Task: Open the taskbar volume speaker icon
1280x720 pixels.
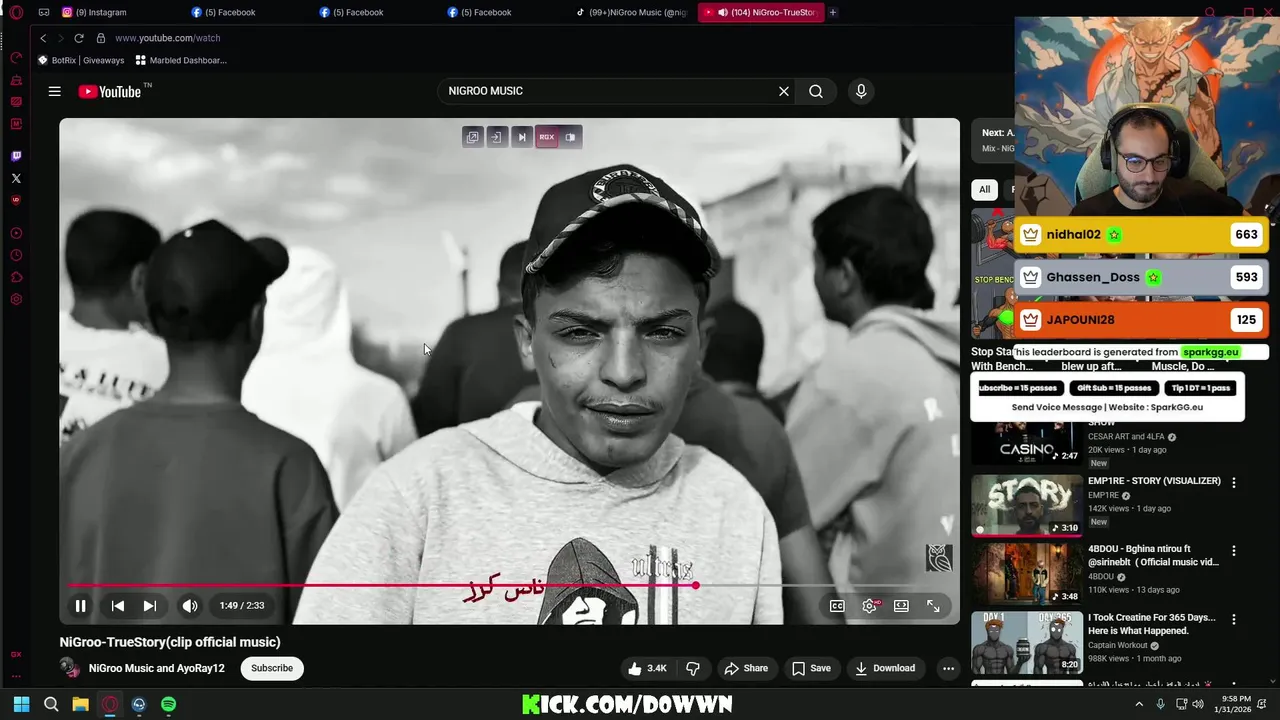Action: (1198, 704)
